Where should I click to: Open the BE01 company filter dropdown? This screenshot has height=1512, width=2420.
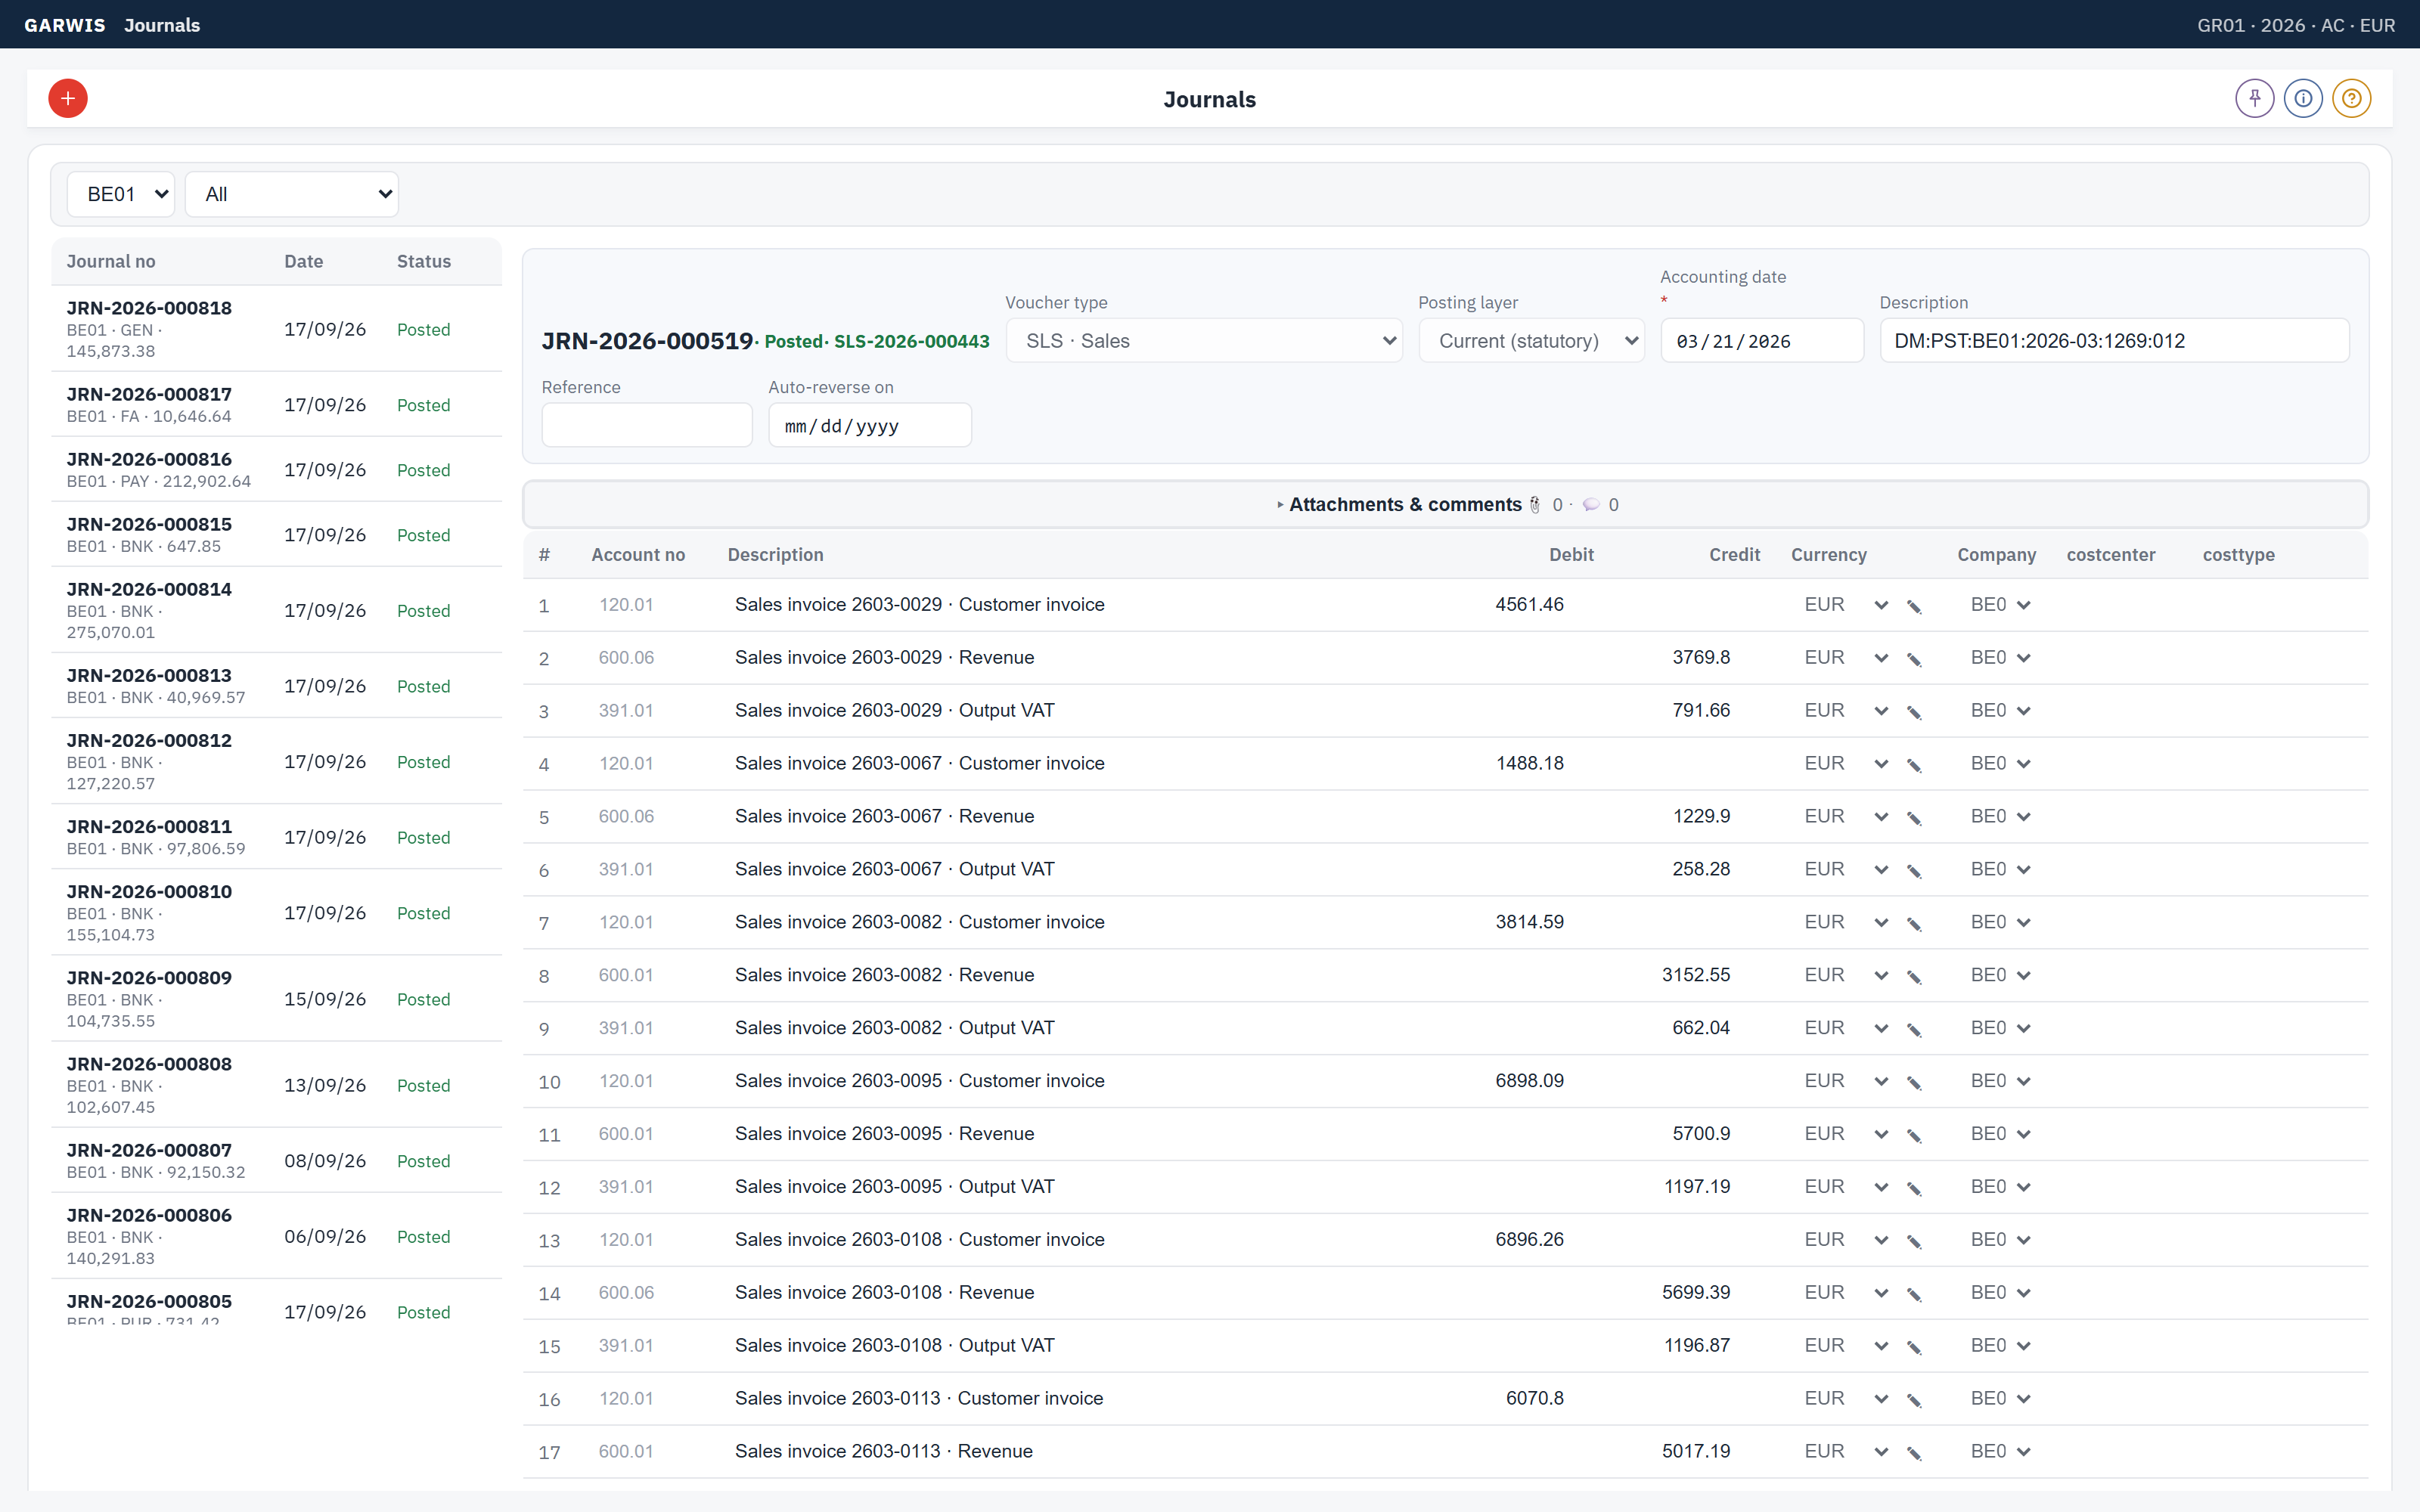pos(121,194)
